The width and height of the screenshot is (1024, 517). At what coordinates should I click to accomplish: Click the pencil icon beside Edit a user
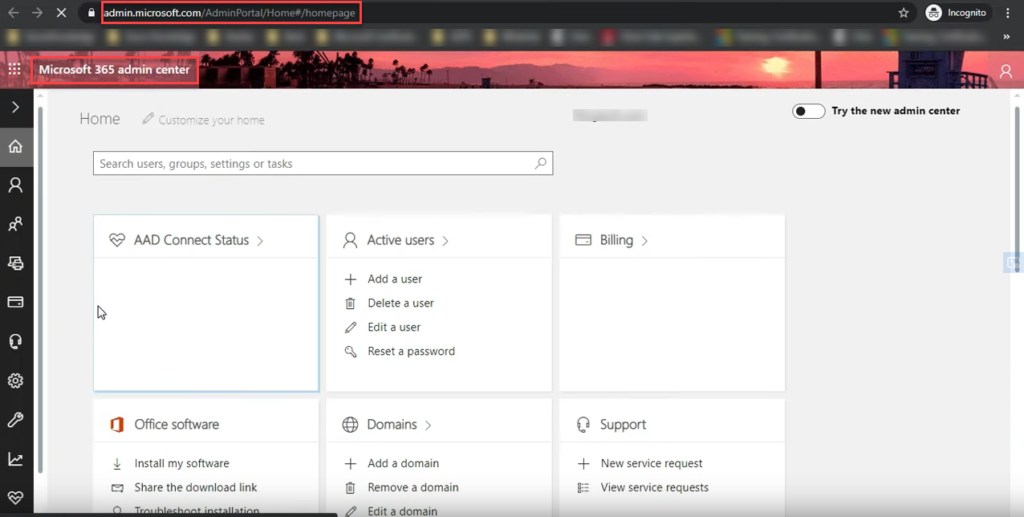[x=351, y=328]
